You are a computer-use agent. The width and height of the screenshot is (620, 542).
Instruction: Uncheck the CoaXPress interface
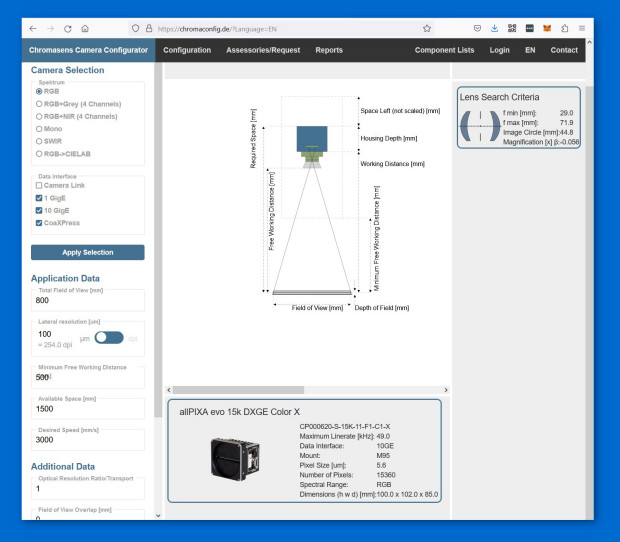(x=39, y=223)
